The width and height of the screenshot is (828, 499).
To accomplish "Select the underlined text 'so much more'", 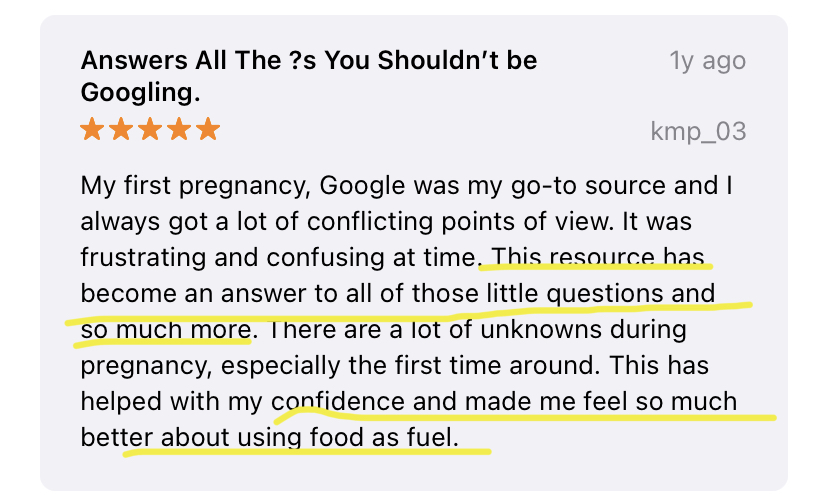I will pyautogui.click(x=166, y=329).
